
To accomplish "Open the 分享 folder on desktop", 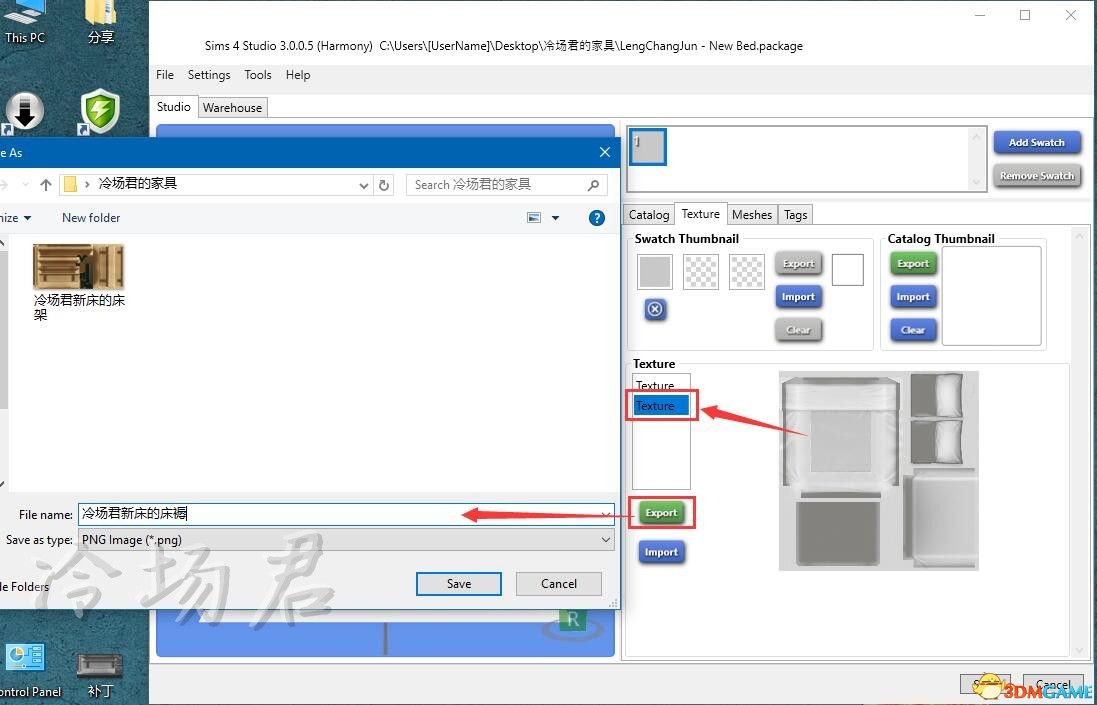I will click(101, 22).
